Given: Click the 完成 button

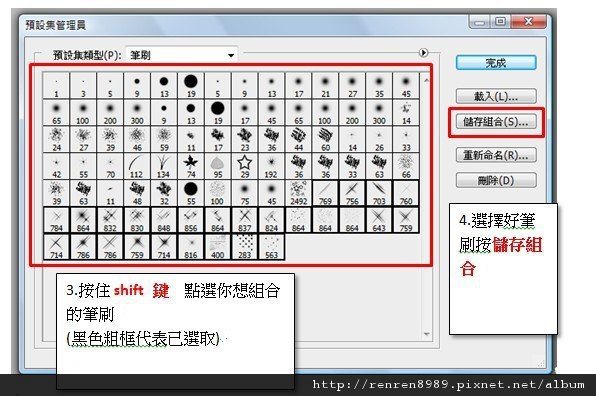Looking at the screenshot, I should pos(496,63).
